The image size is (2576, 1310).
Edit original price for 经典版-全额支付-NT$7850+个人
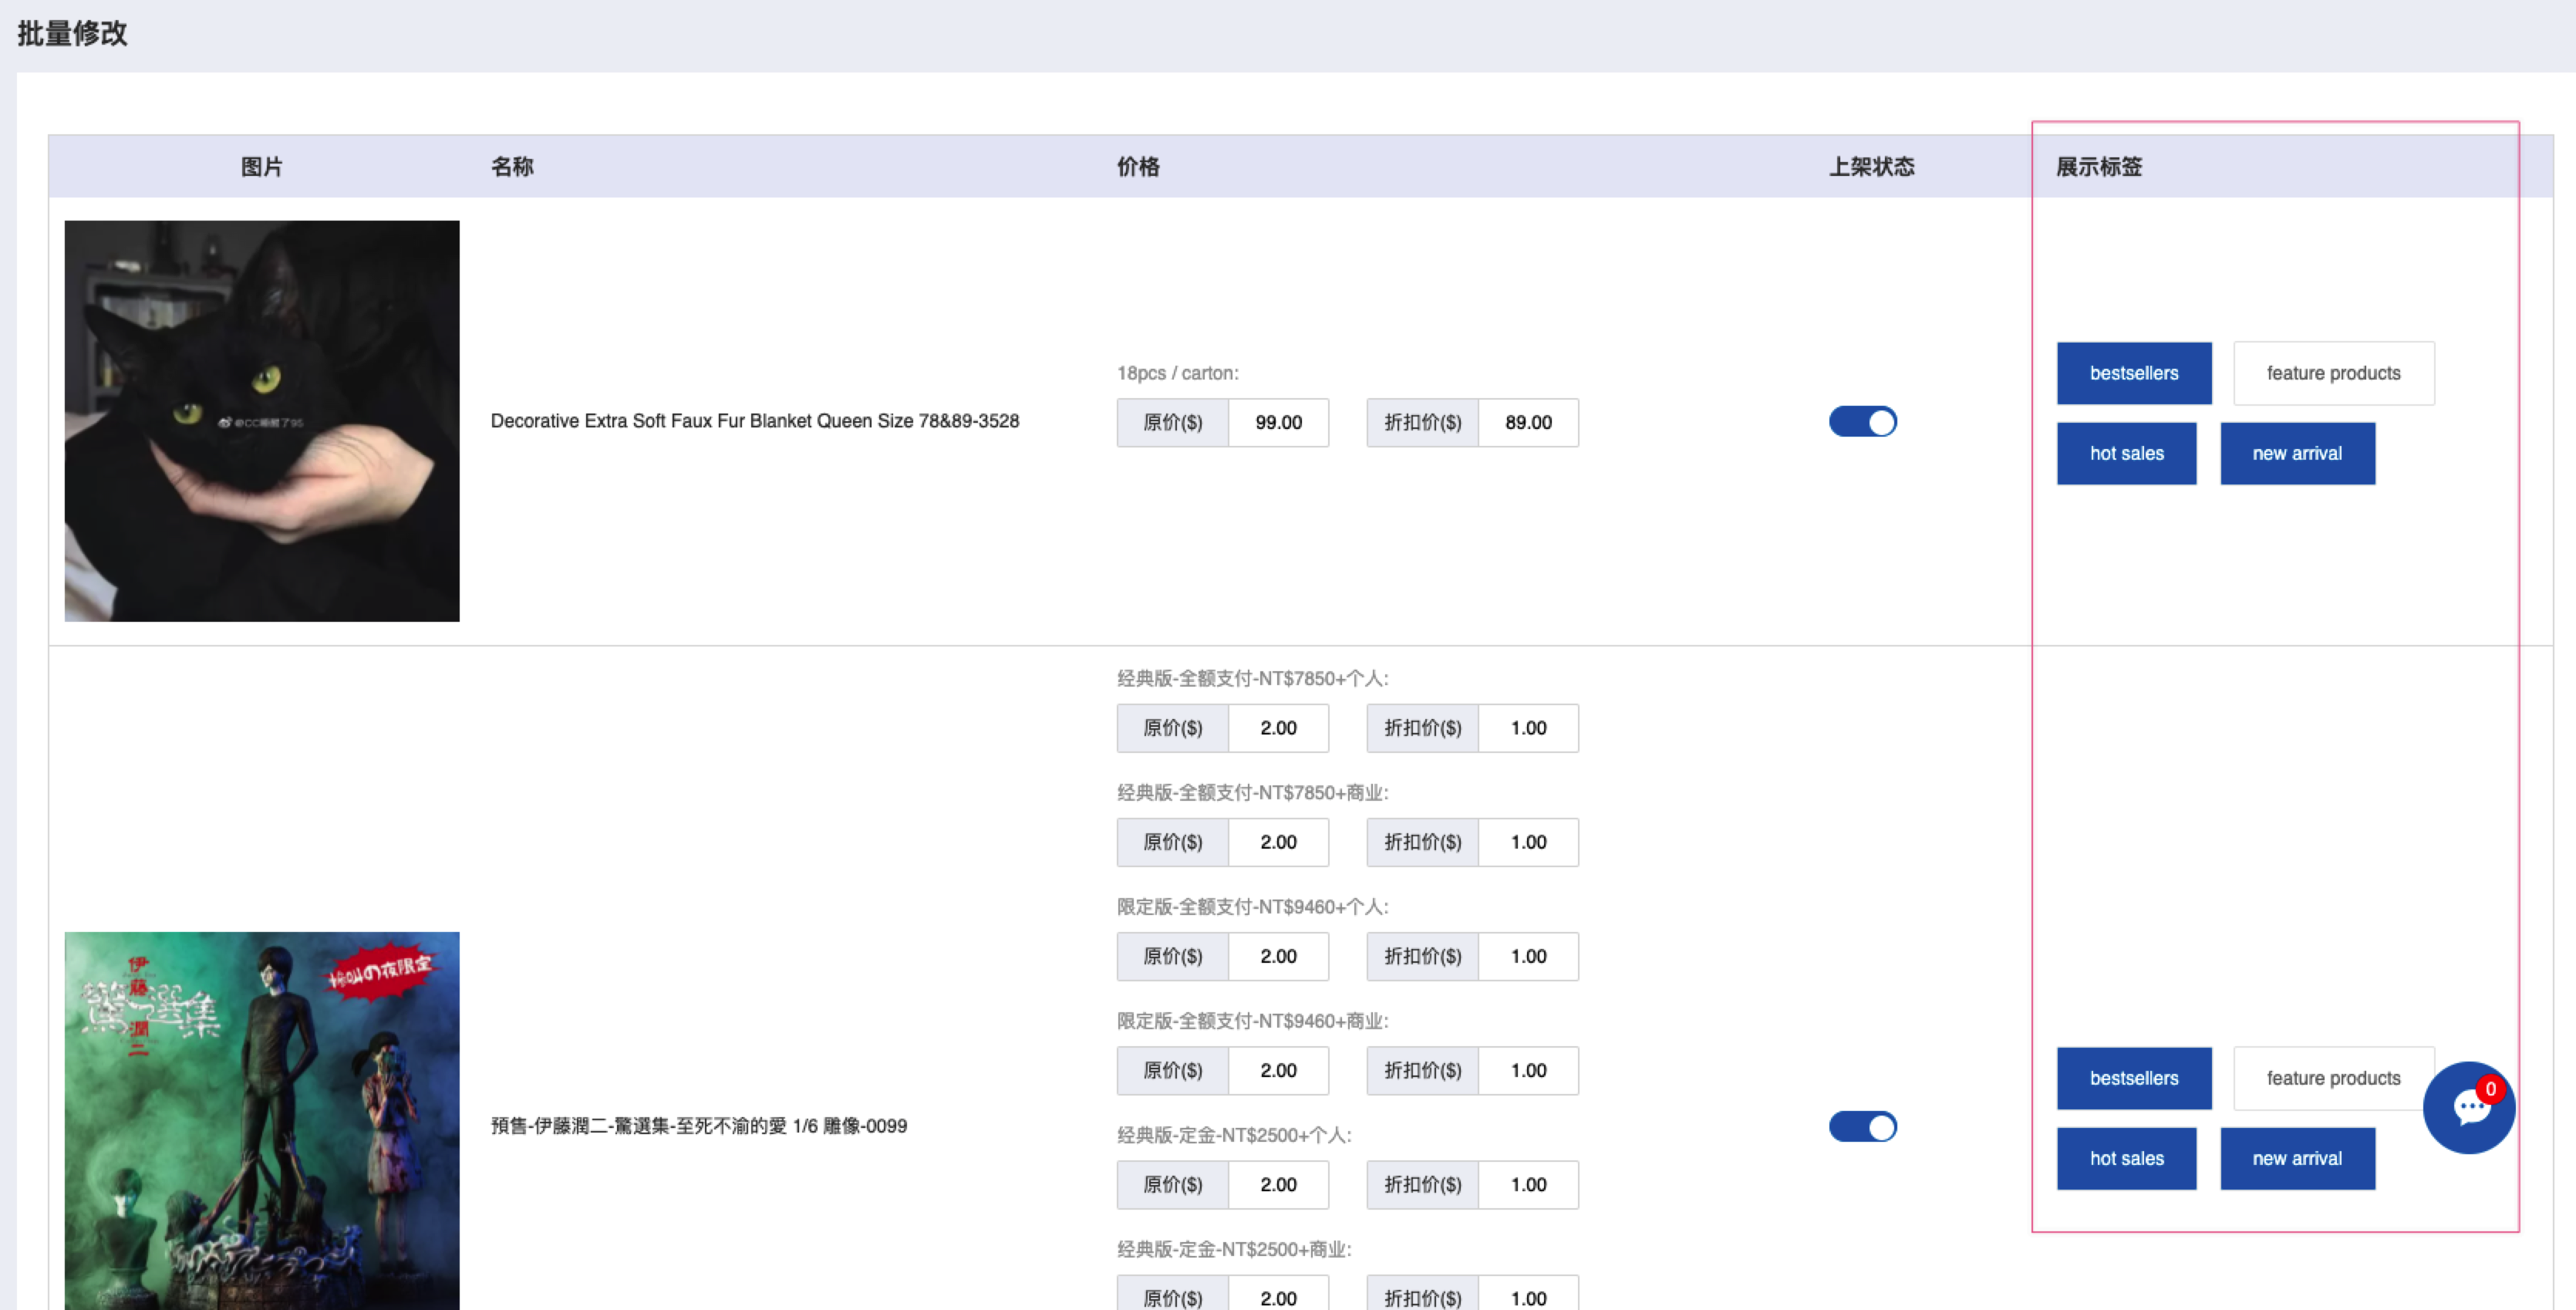[x=1278, y=728]
